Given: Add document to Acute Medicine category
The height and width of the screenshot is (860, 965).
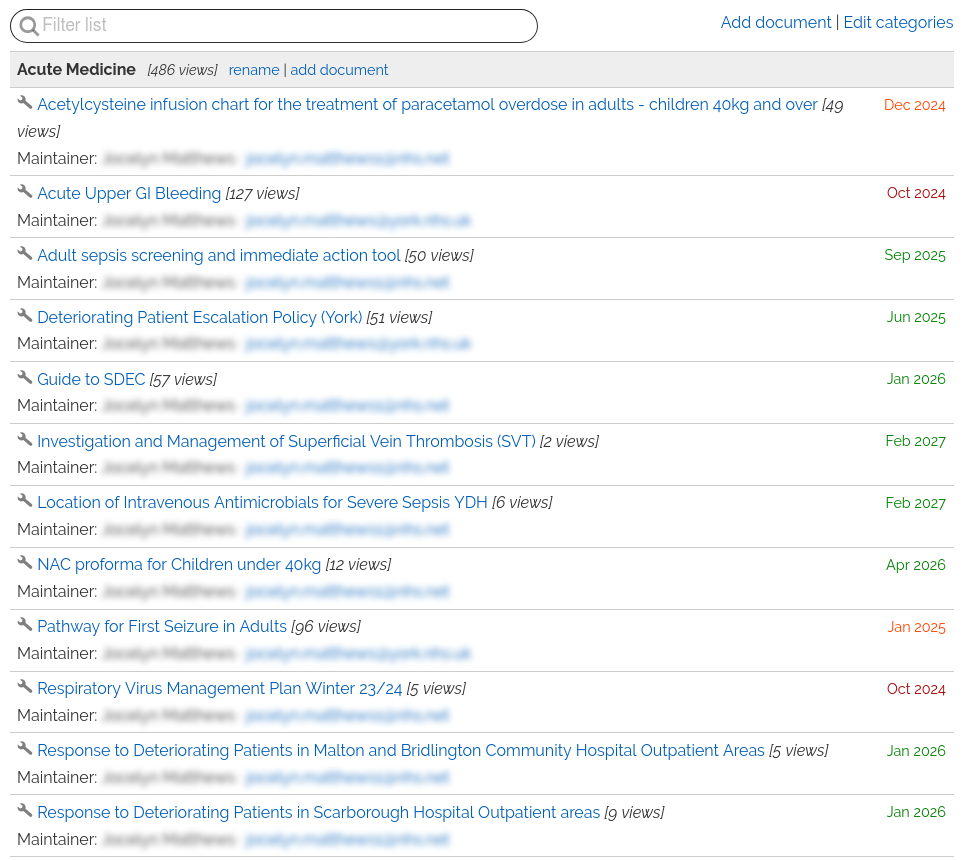Looking at the screenshot, I should (339, 70).
